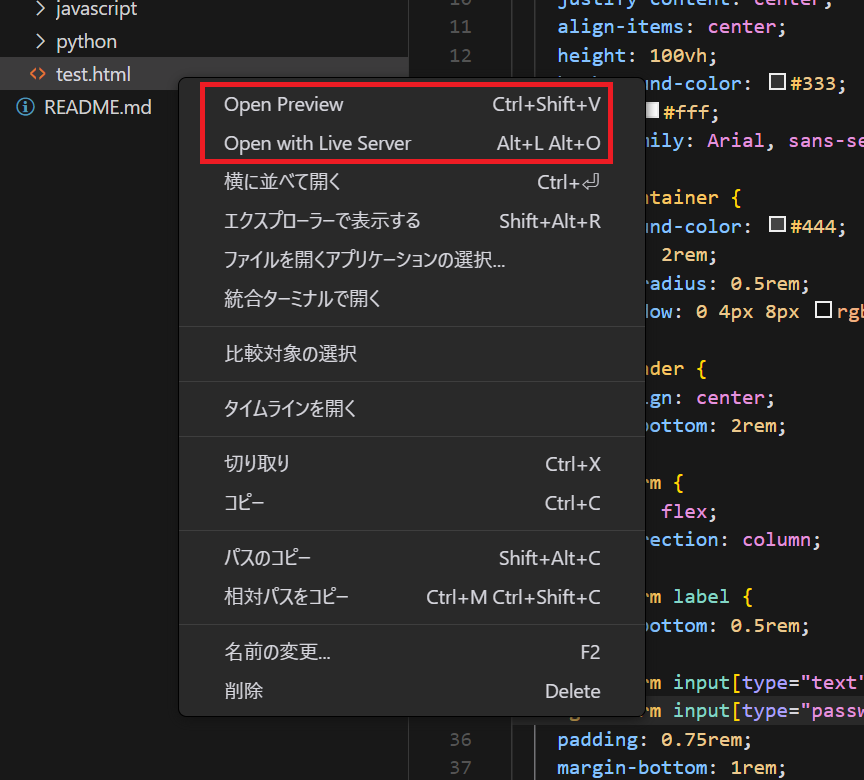Screen dimensions: 864x780
Task: Open the #333 color swatch picker
Action: point(777,82)
